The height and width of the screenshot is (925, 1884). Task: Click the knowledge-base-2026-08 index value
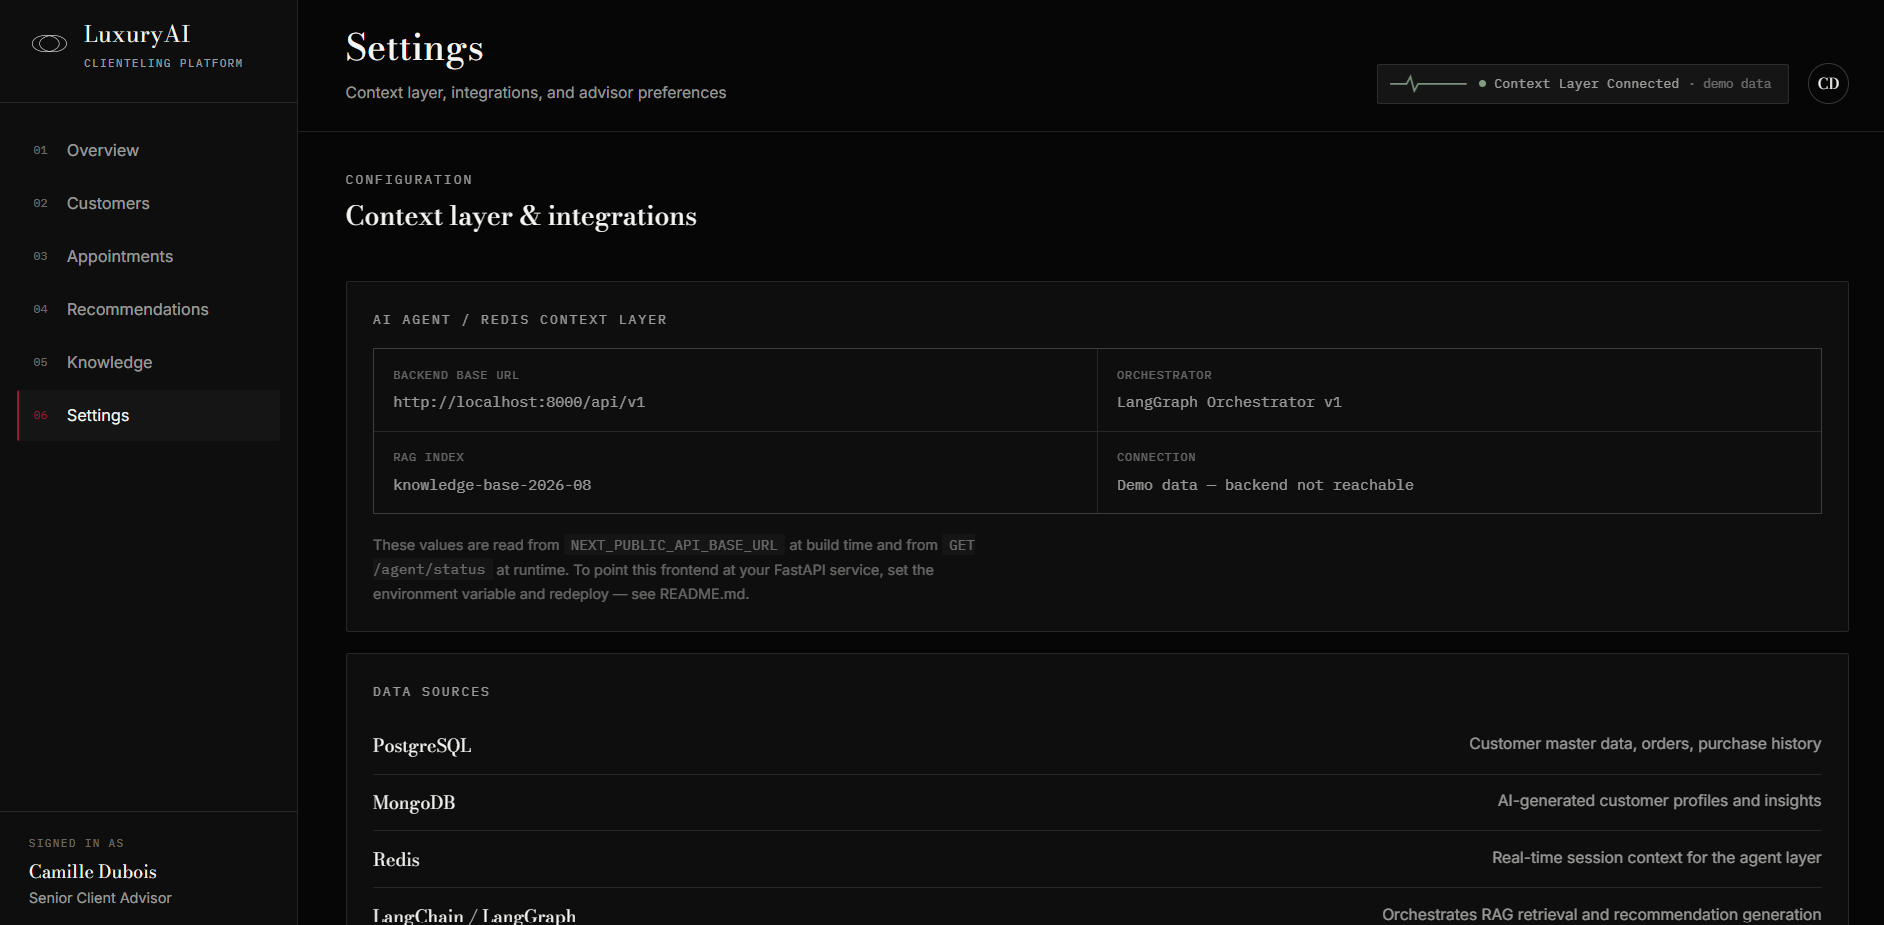[492, 485]
